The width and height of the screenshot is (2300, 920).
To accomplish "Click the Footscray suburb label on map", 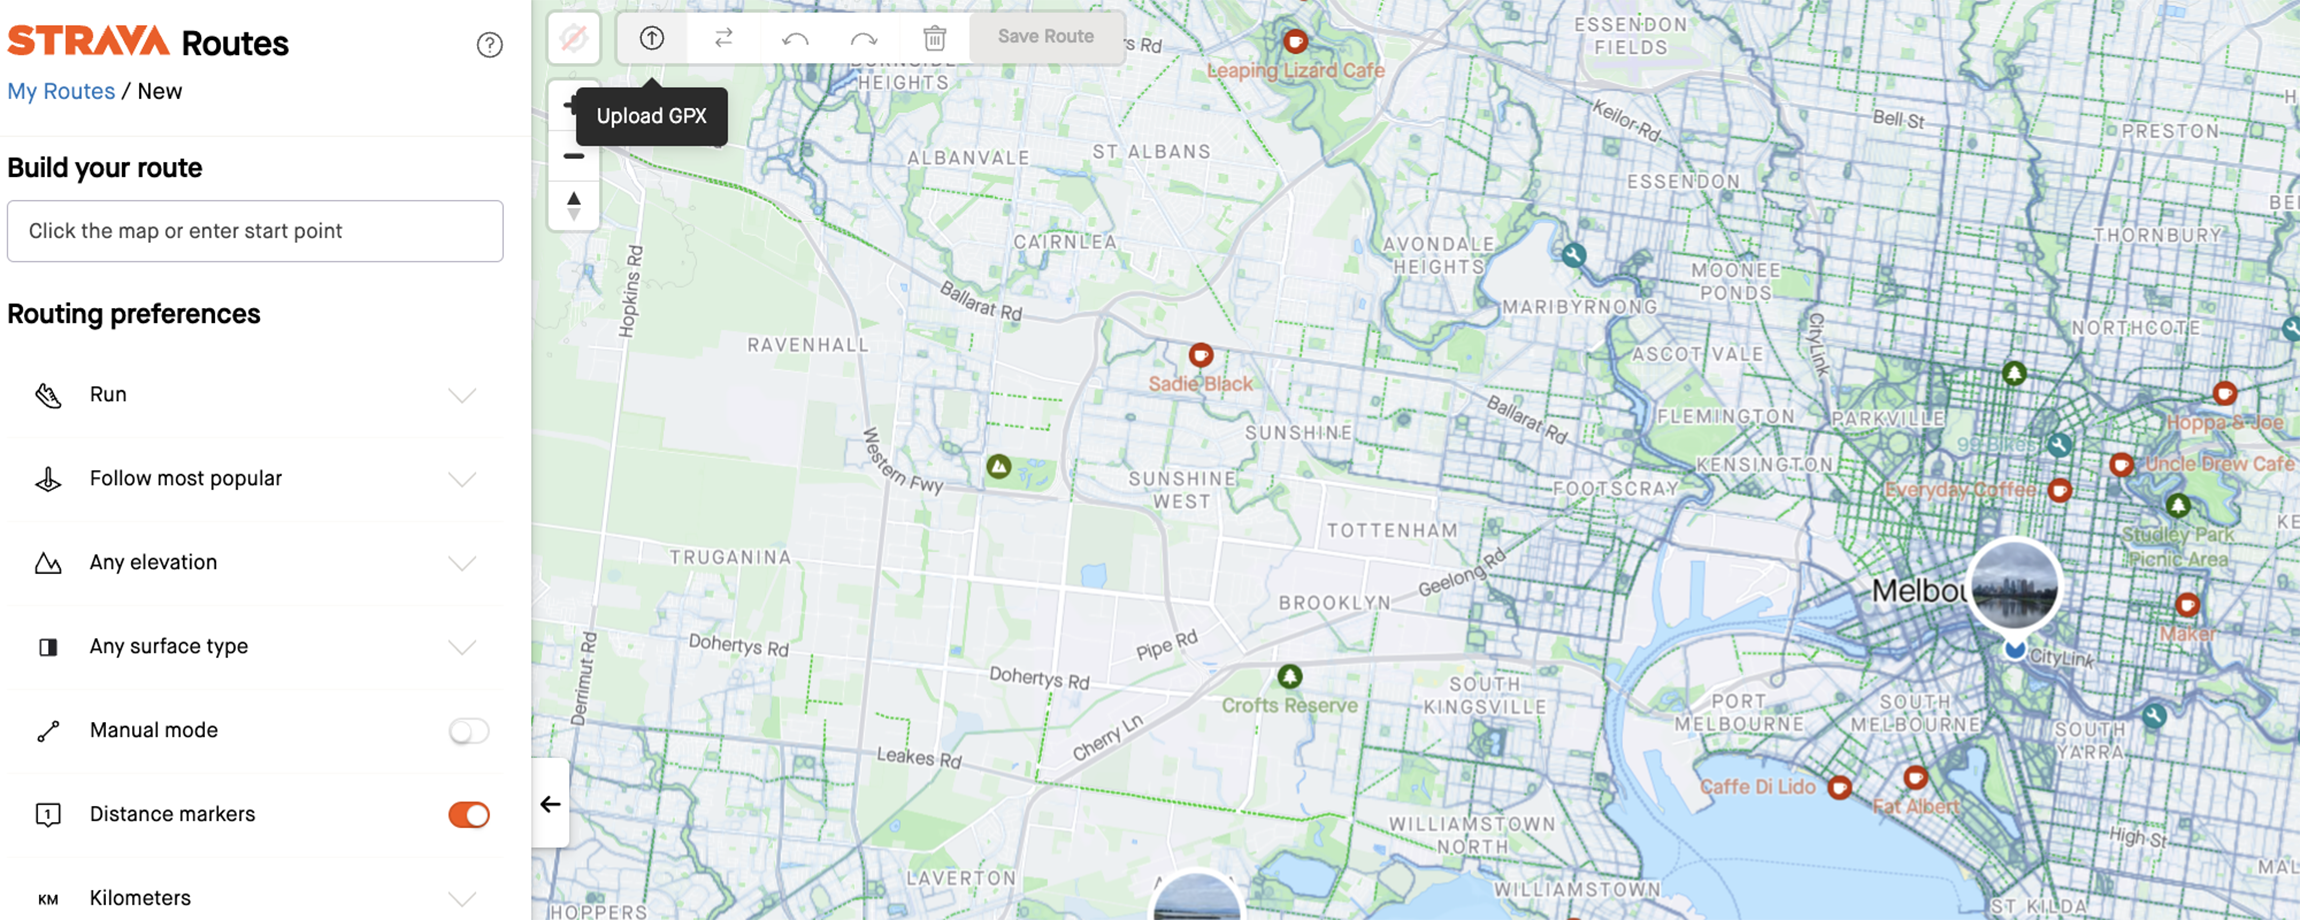I will [1616, 488].
